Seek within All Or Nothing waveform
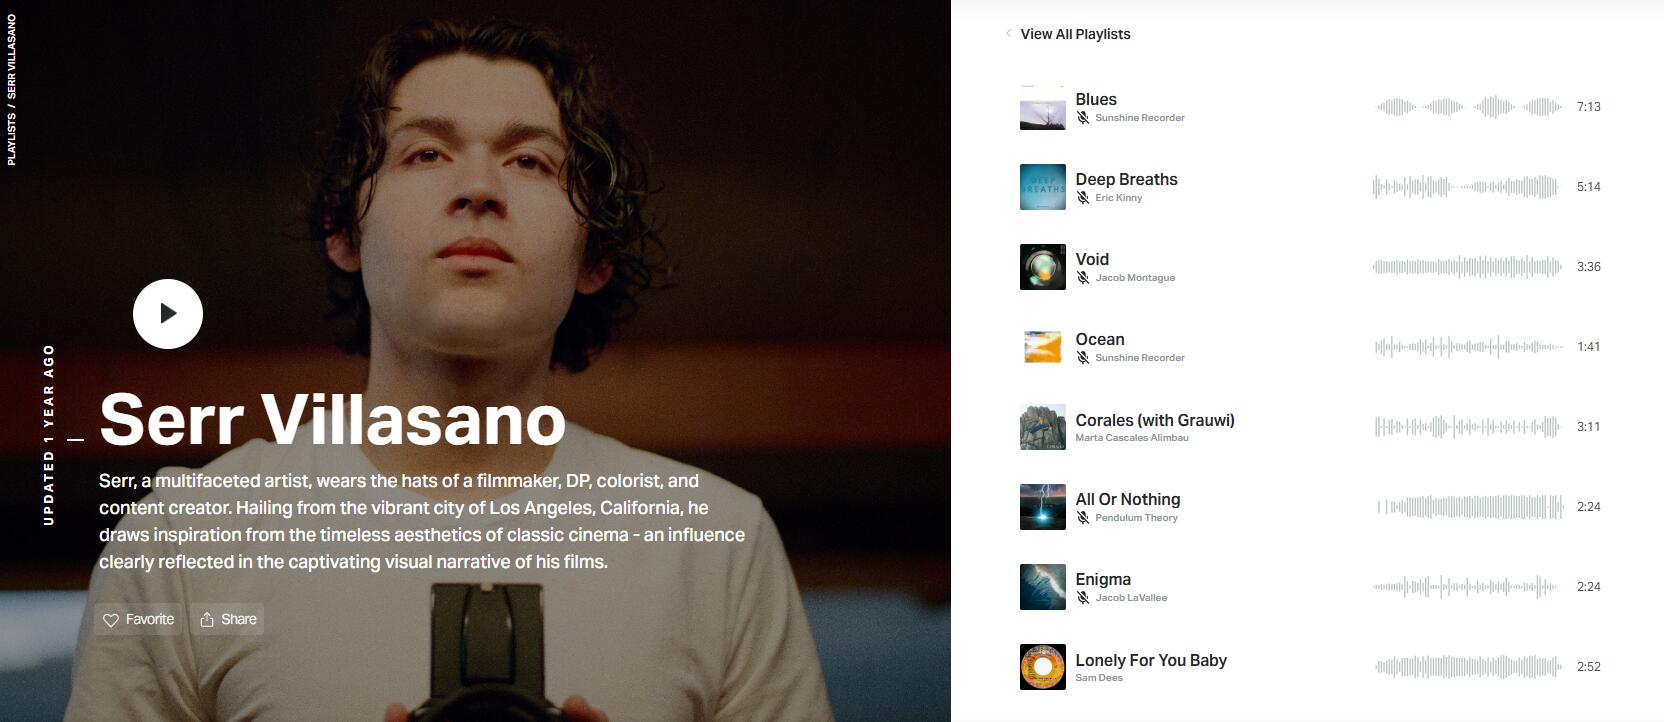Viewport: 1664px width, 722px height. [x=1469, y=507]
